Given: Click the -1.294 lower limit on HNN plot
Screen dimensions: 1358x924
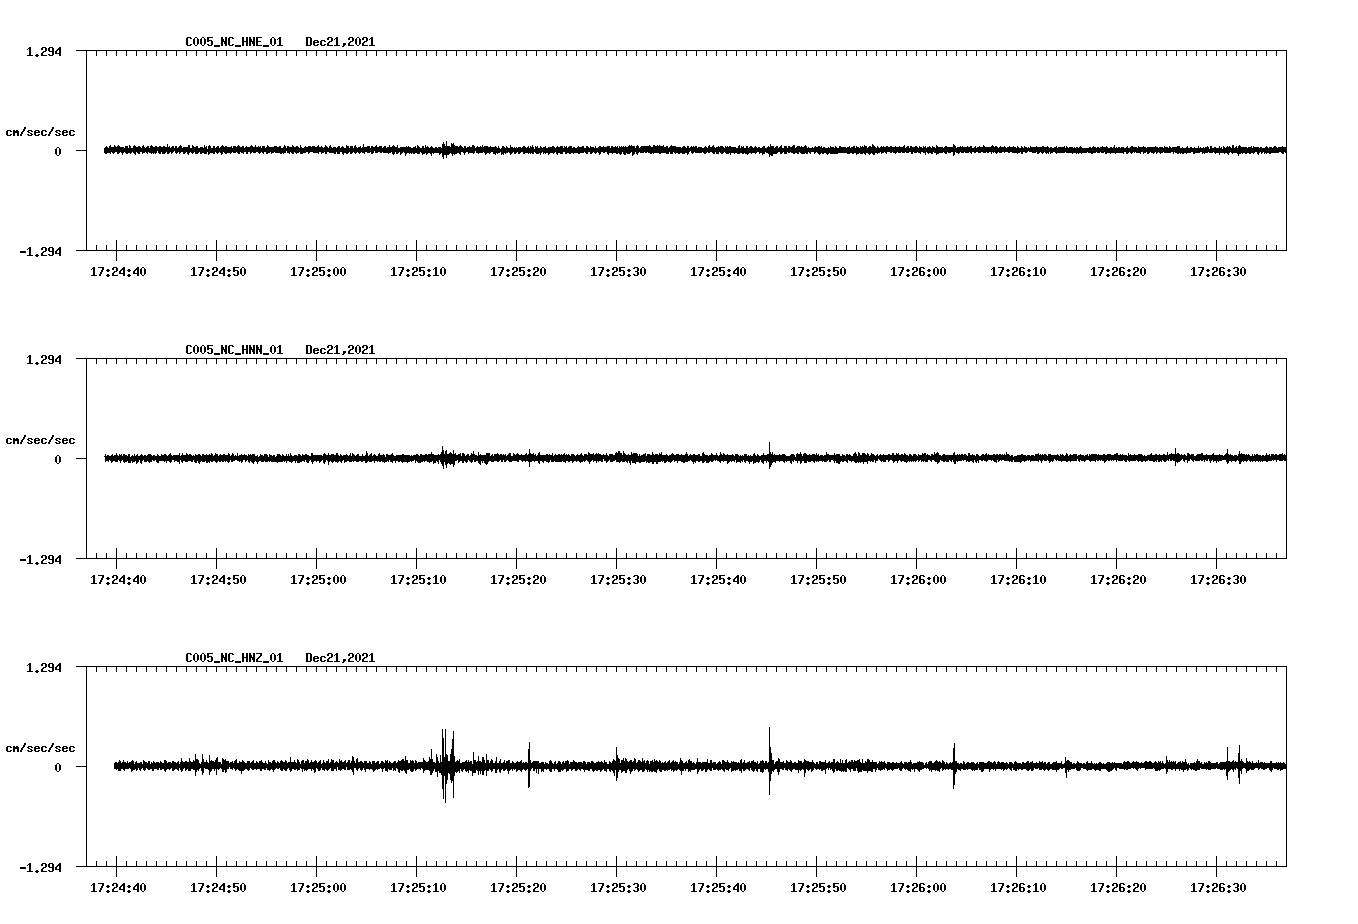Looking at the screenshot, I should point(40,559).
